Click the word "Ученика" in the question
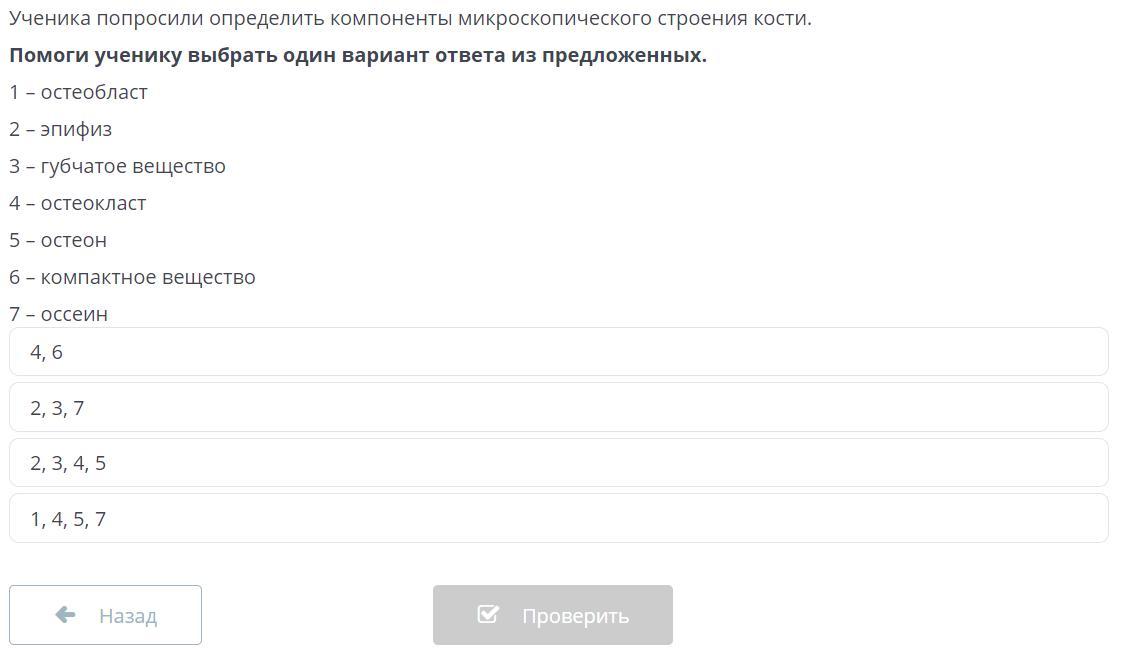Viewport: 1128px width, 648px height. pos(50,18)
